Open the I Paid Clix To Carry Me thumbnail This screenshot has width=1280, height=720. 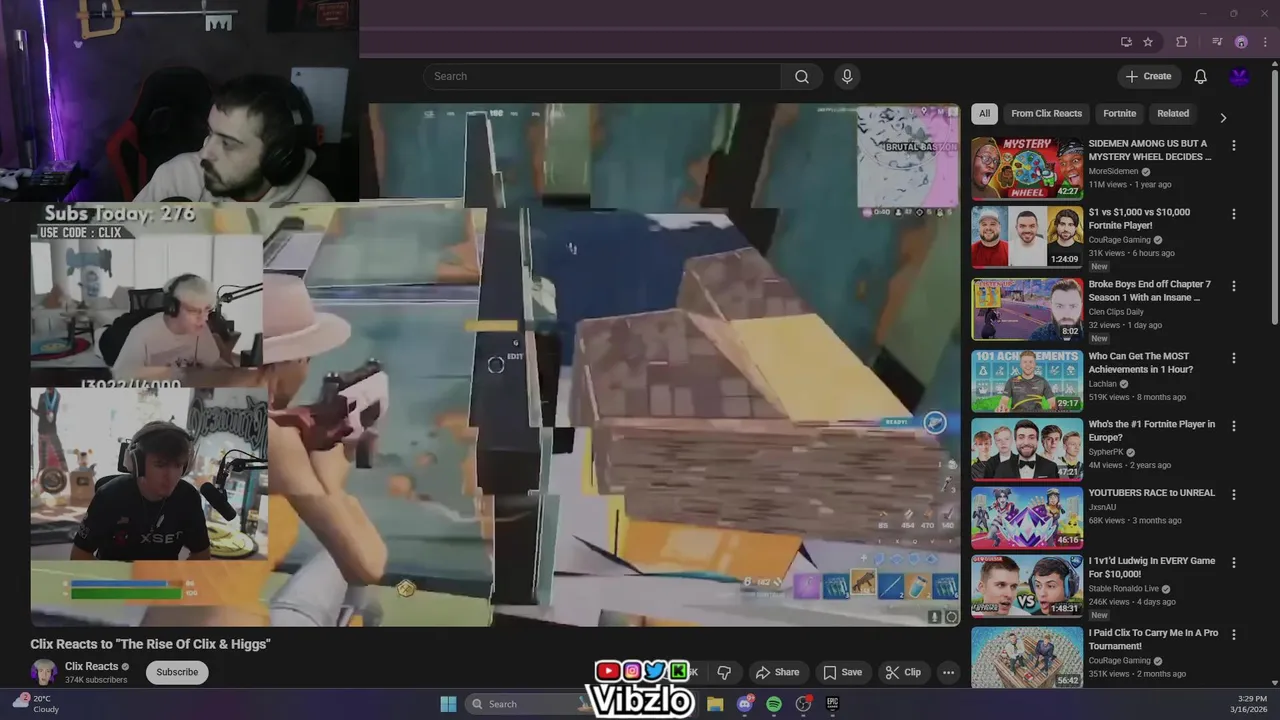pyautogui.click(x=1027, y=657)
